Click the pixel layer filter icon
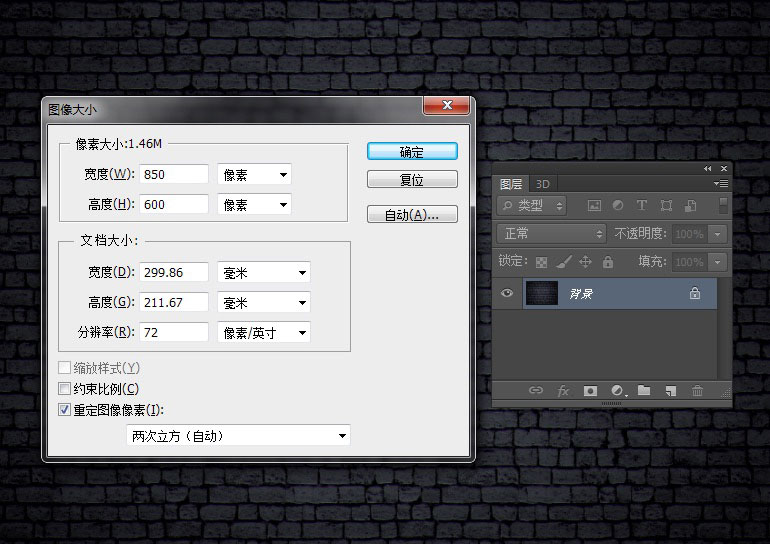This screenshot has height=544, width=770. 594,206
